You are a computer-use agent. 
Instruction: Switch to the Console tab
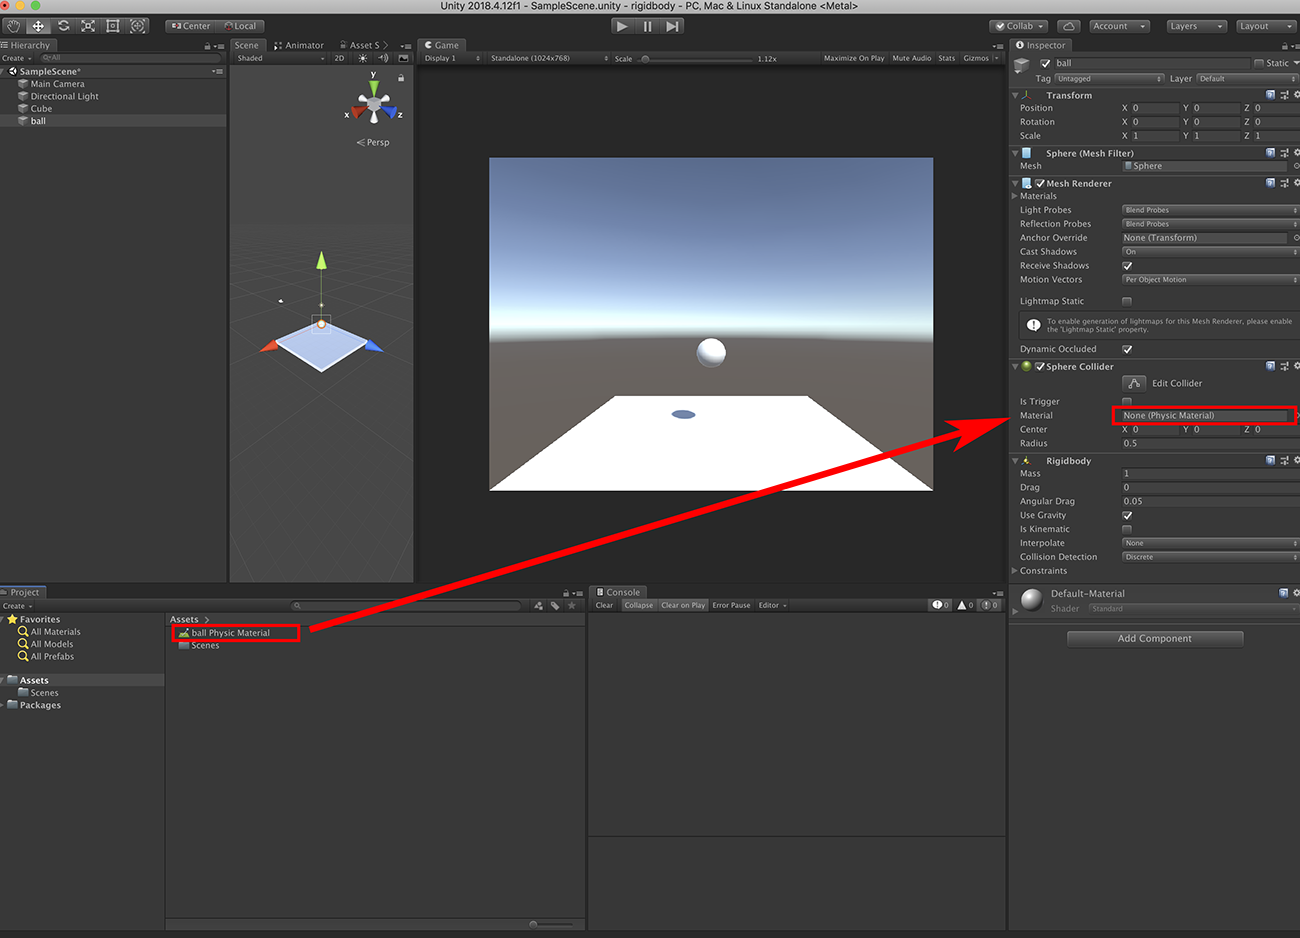618,591
